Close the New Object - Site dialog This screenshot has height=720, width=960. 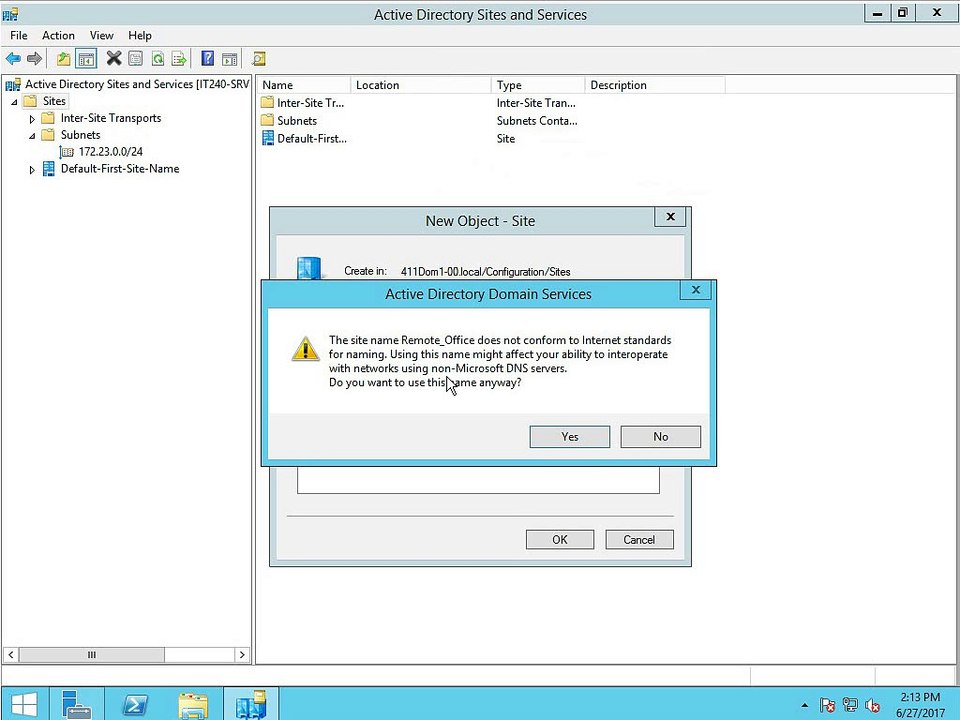tap(670, 217)
